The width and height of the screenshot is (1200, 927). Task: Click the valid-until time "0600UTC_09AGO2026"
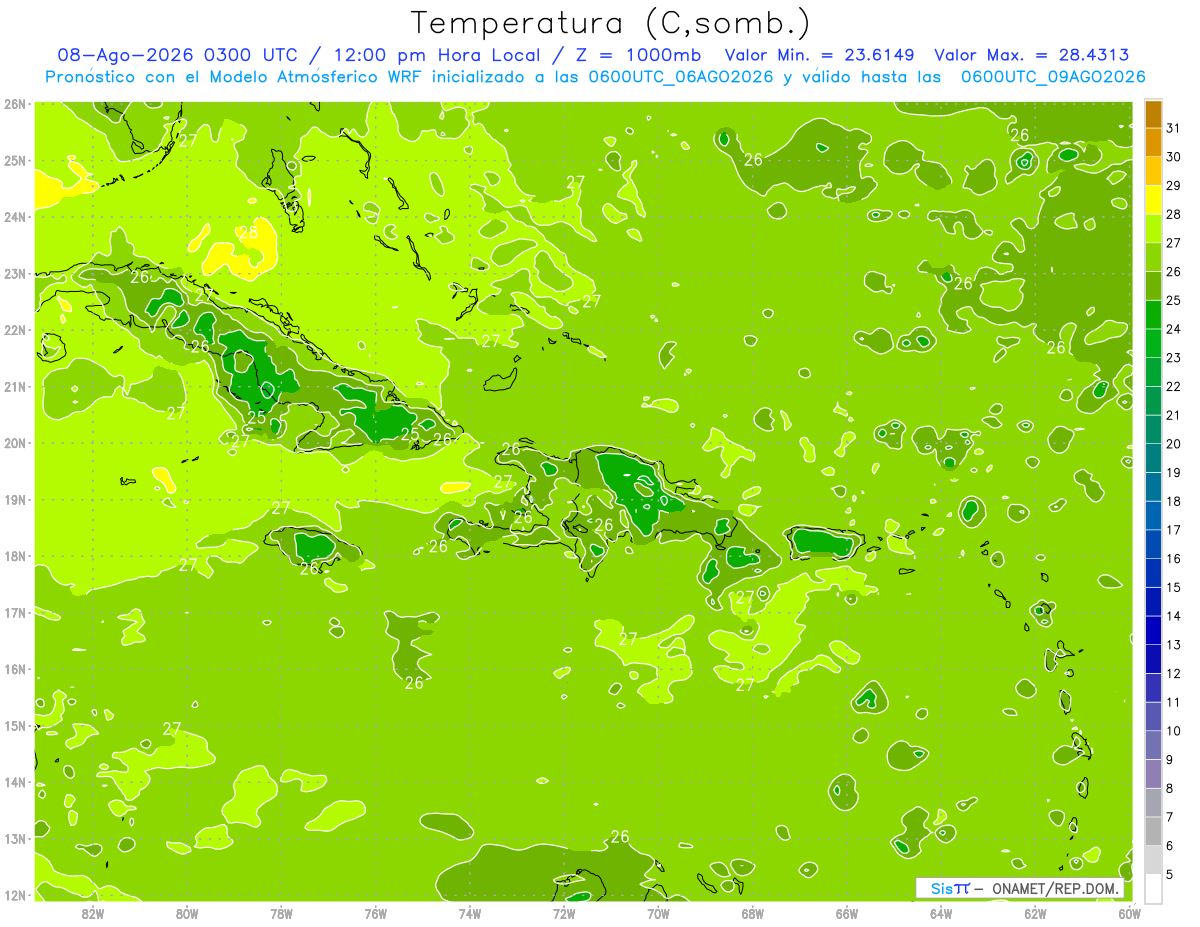1053,77
